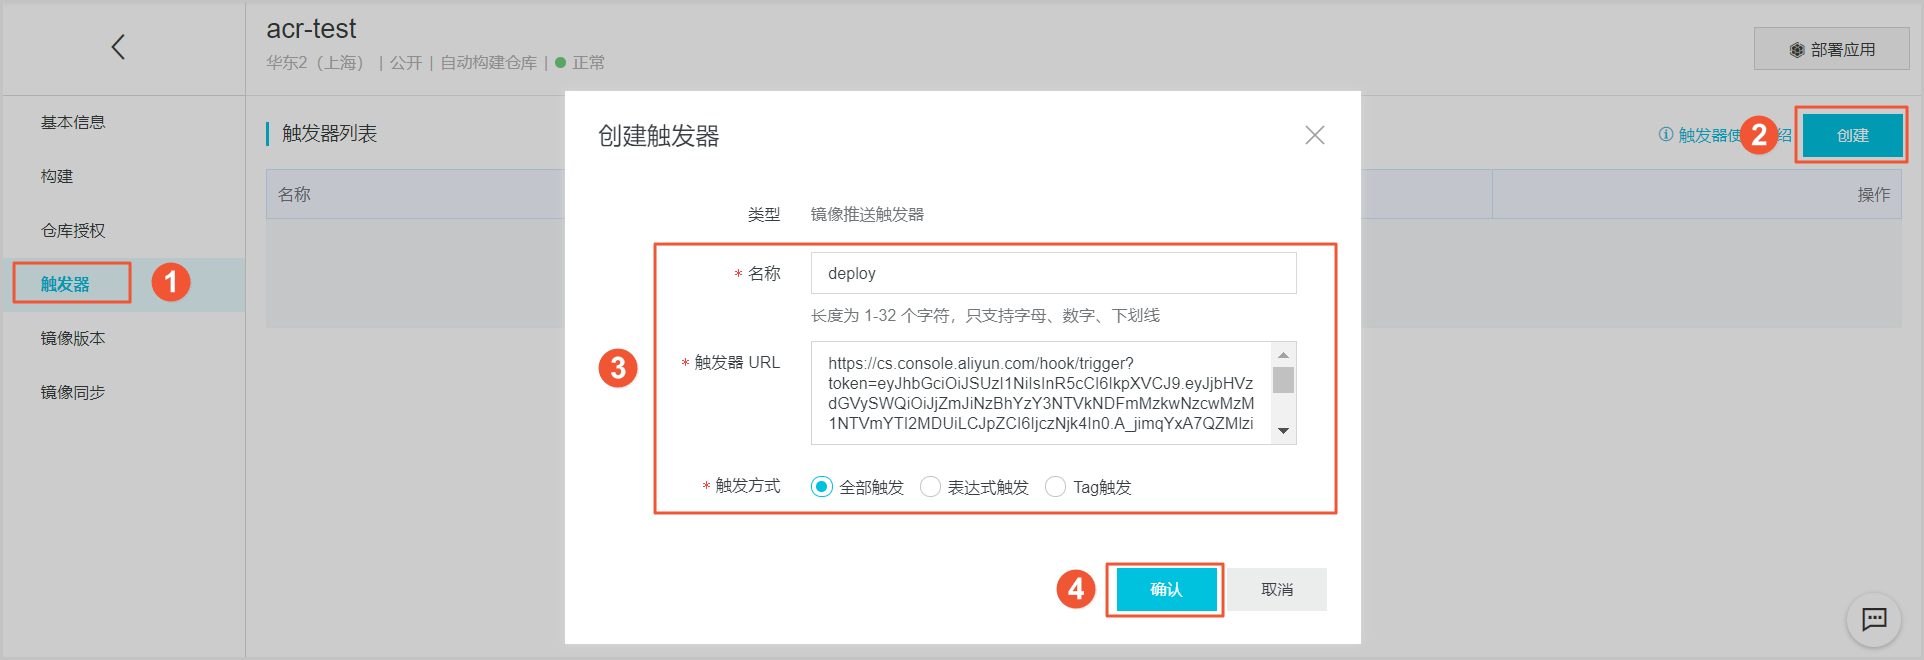This screenshot has width=1924, height=660.
Task: Click the 创建 trigger button
Action: click(1853, 135)
